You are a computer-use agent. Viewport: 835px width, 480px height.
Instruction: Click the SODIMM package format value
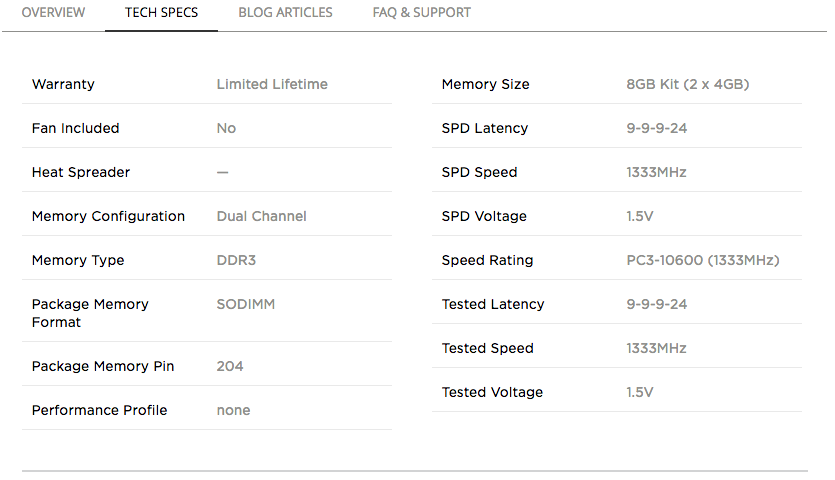pyautogui.click(x=245, y=304)
